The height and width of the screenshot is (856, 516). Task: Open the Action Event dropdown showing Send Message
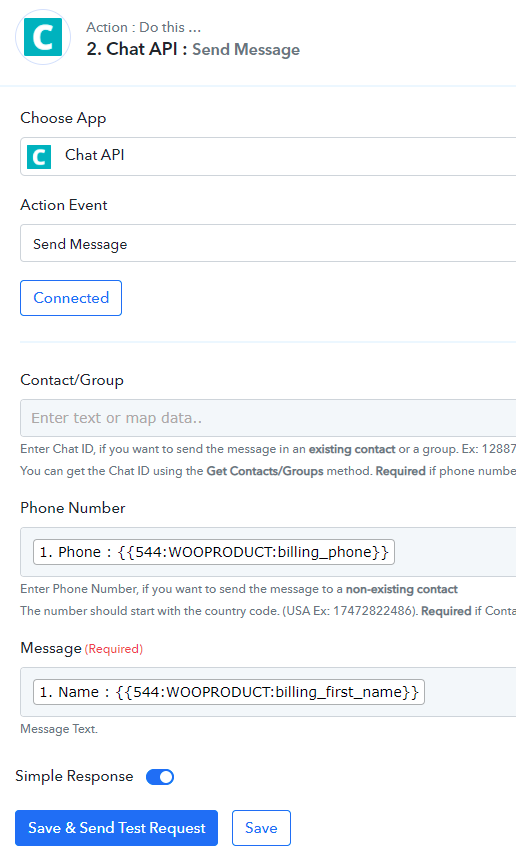click(268, 243)
